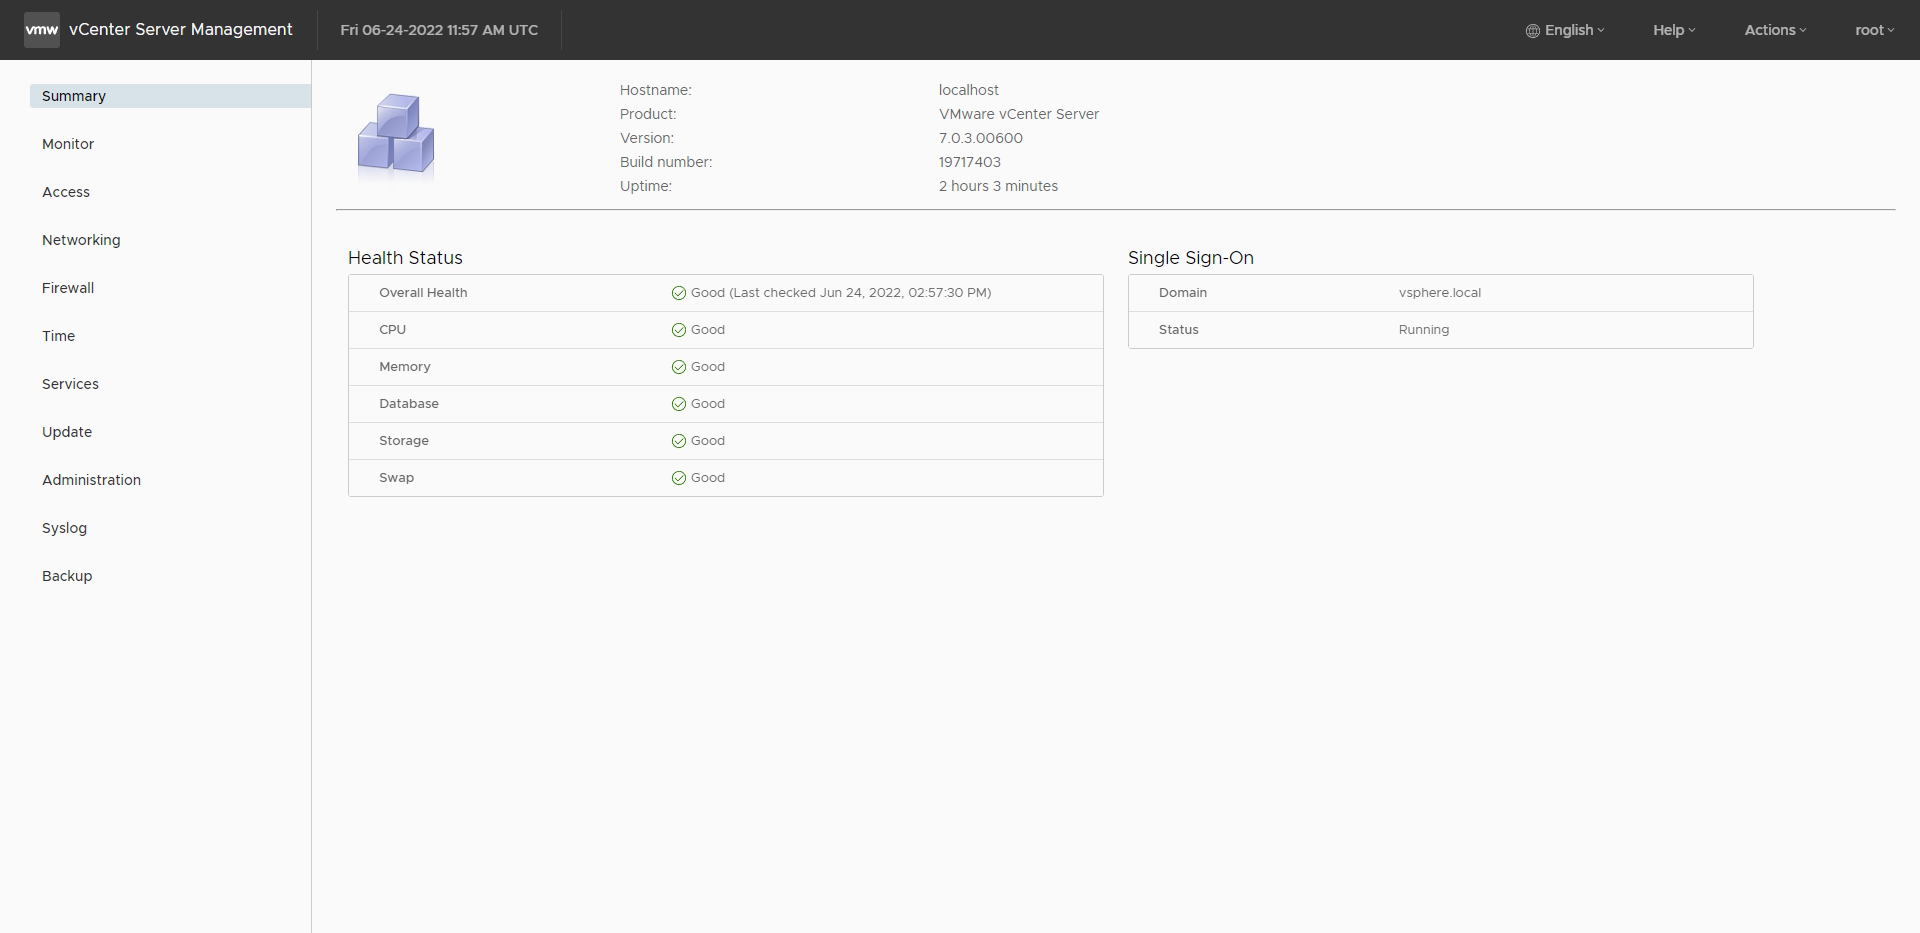Open the Actions dropdown menu
This screenshot has height=933, width=1920.
(1775, 30)
